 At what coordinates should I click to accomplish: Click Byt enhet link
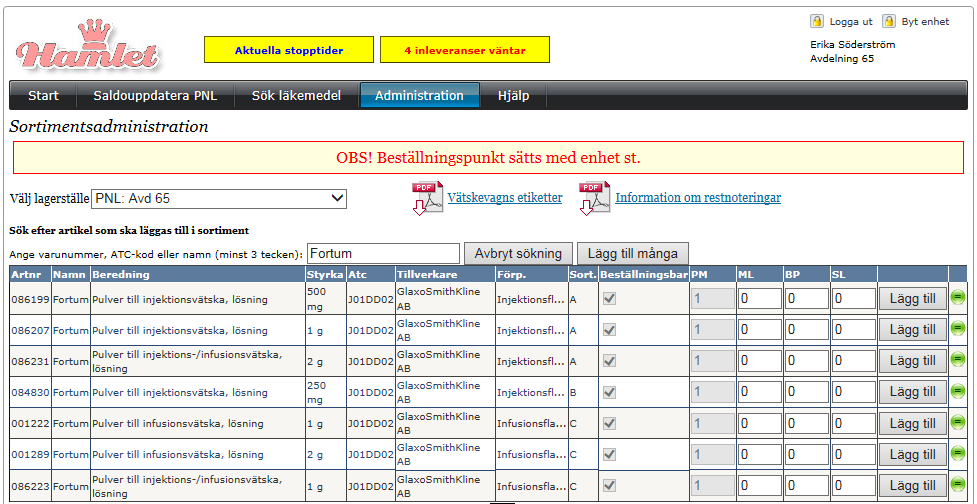click(x=925, y=21)
